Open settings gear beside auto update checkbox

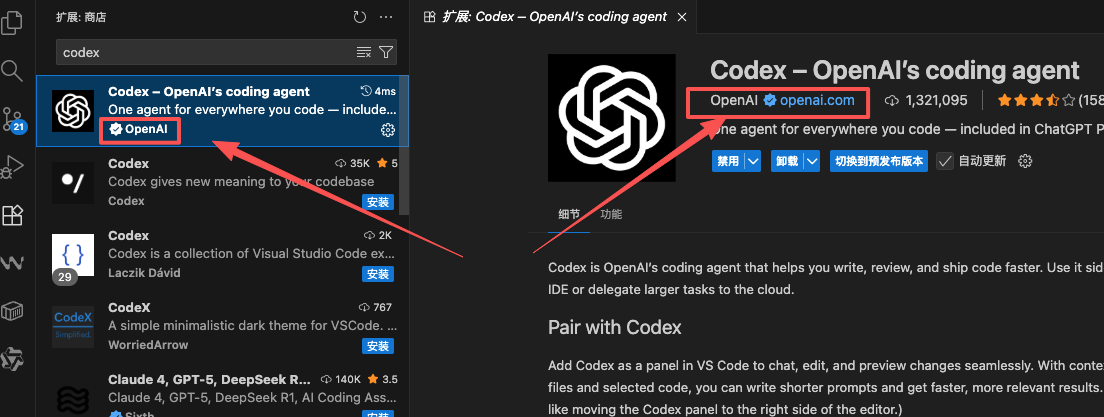click(1024, 161)
